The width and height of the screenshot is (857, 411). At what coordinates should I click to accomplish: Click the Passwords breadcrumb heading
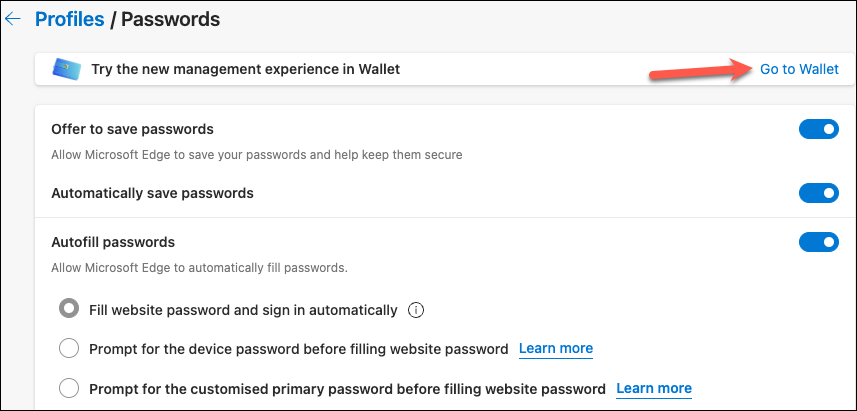coord(170,19)
